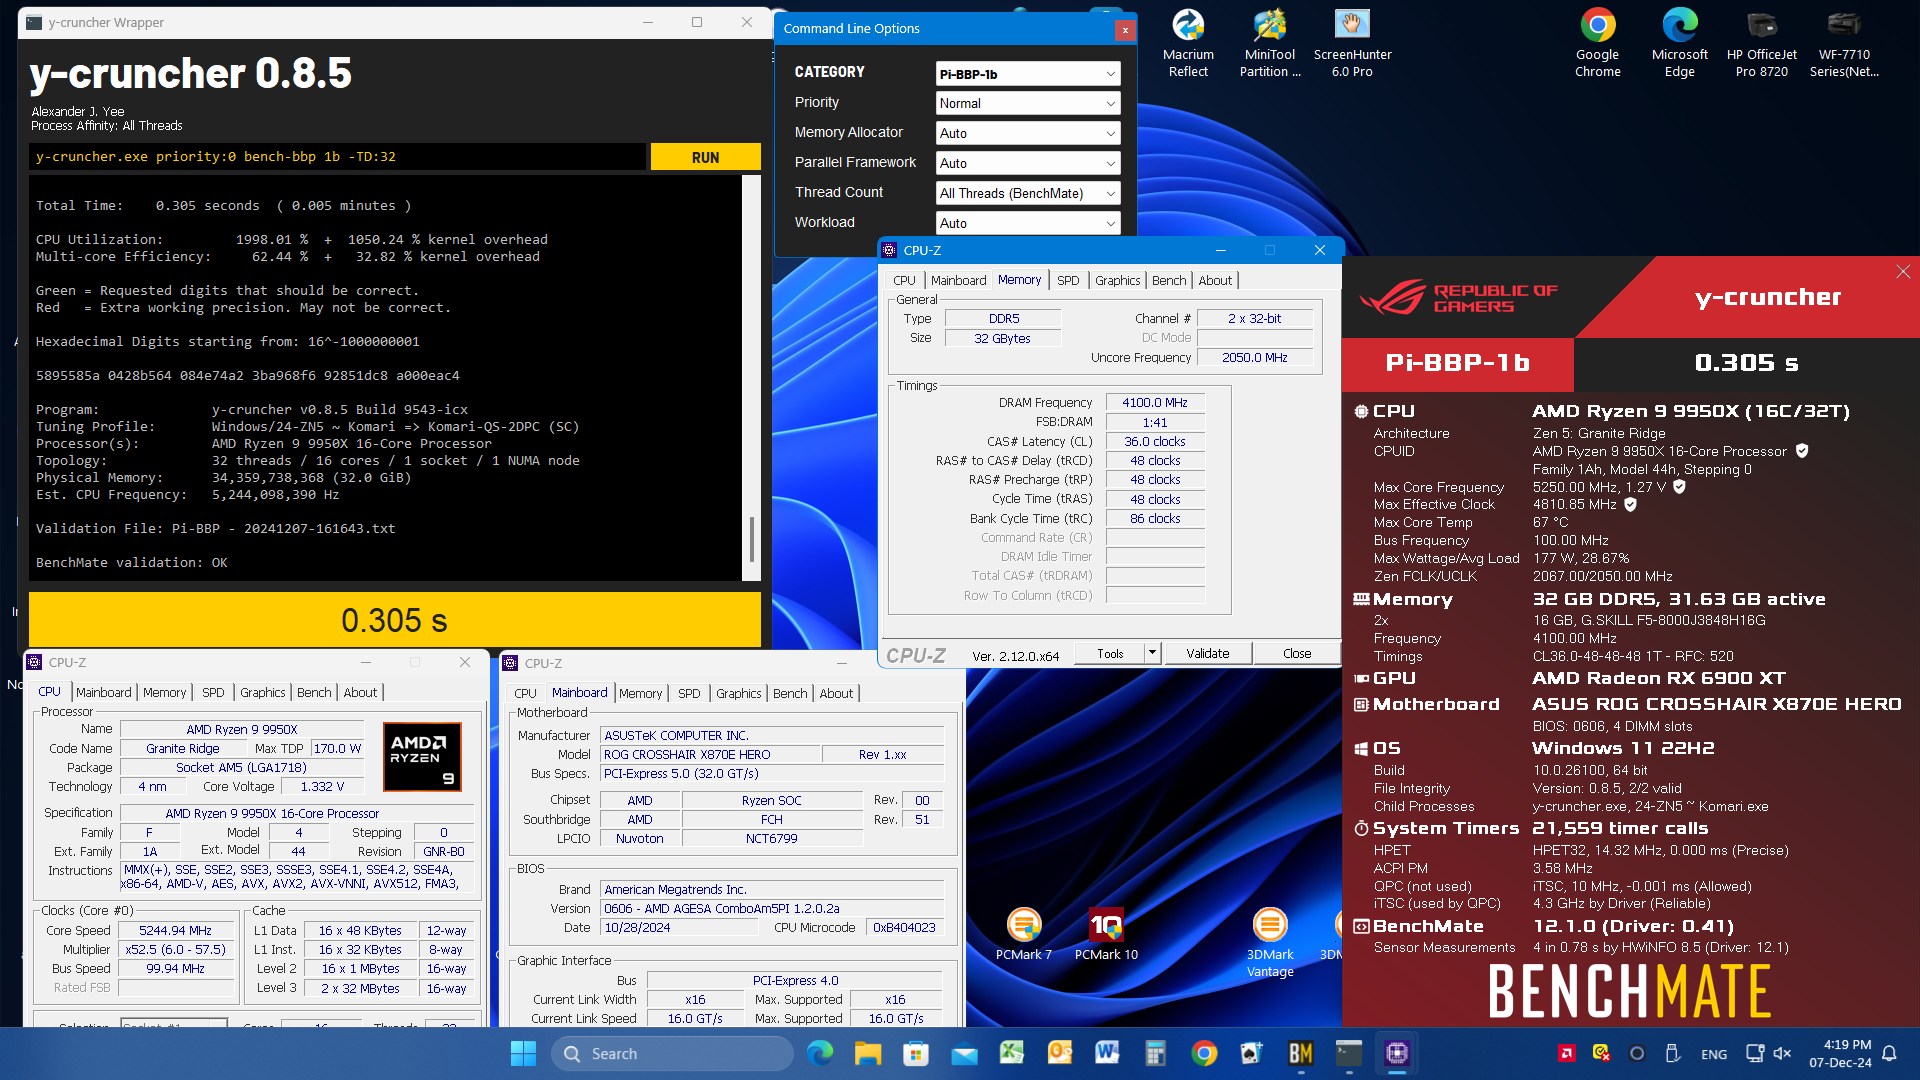Open Mail app from taskbar
Image resolution: width=1920 pixels, height=1080 pixels.
(x=964, y=1053)
